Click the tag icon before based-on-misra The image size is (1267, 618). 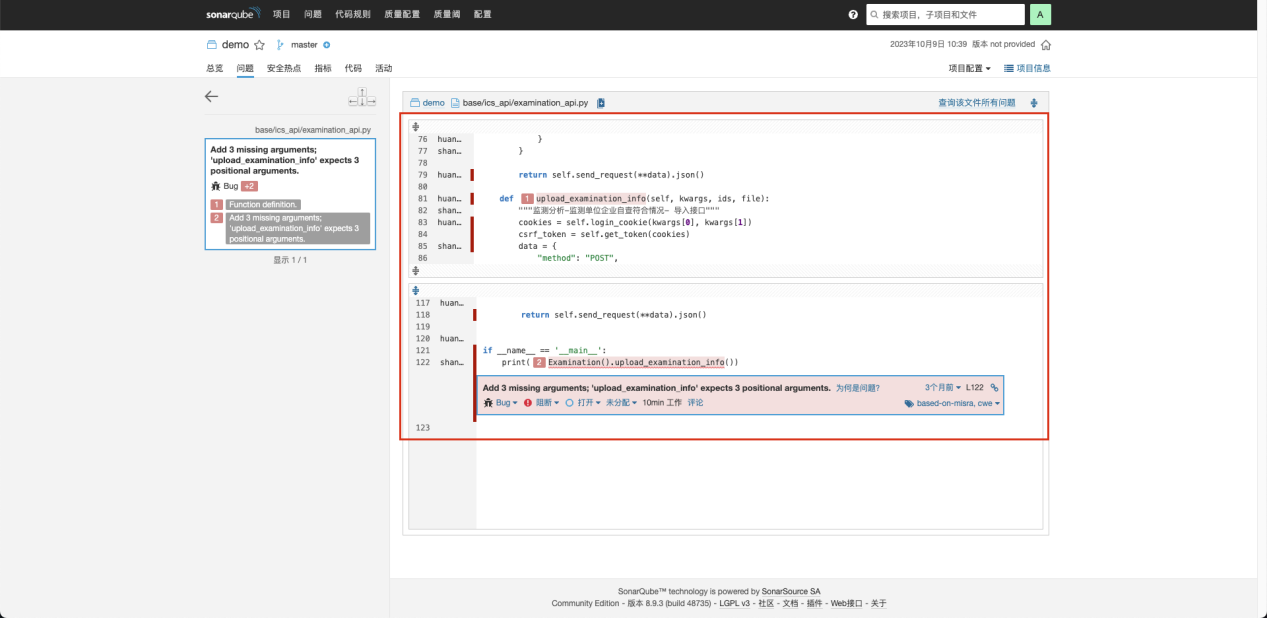(908, 403)
